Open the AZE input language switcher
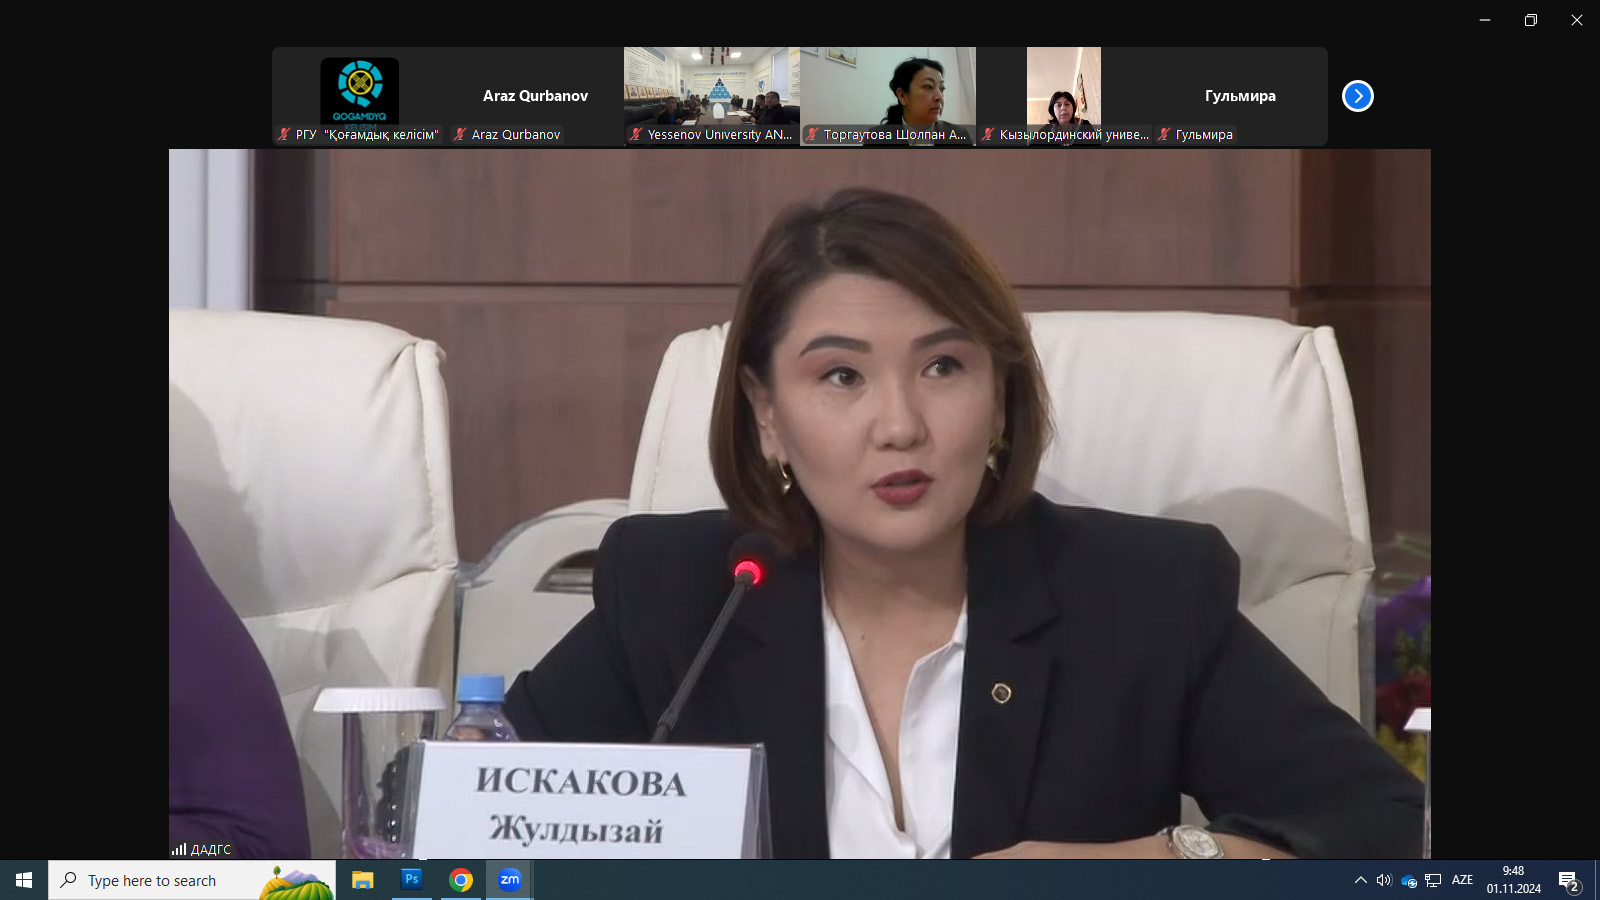 click(1462, 880)
